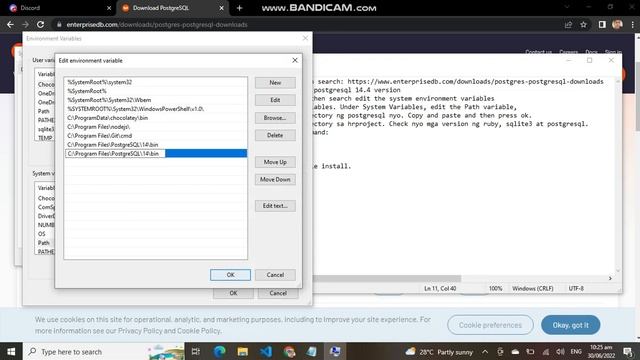This screenshot has width=640, height=360.
Task: Open Visual Studio Code from the taskbar
Action: [x=266, y=351]
